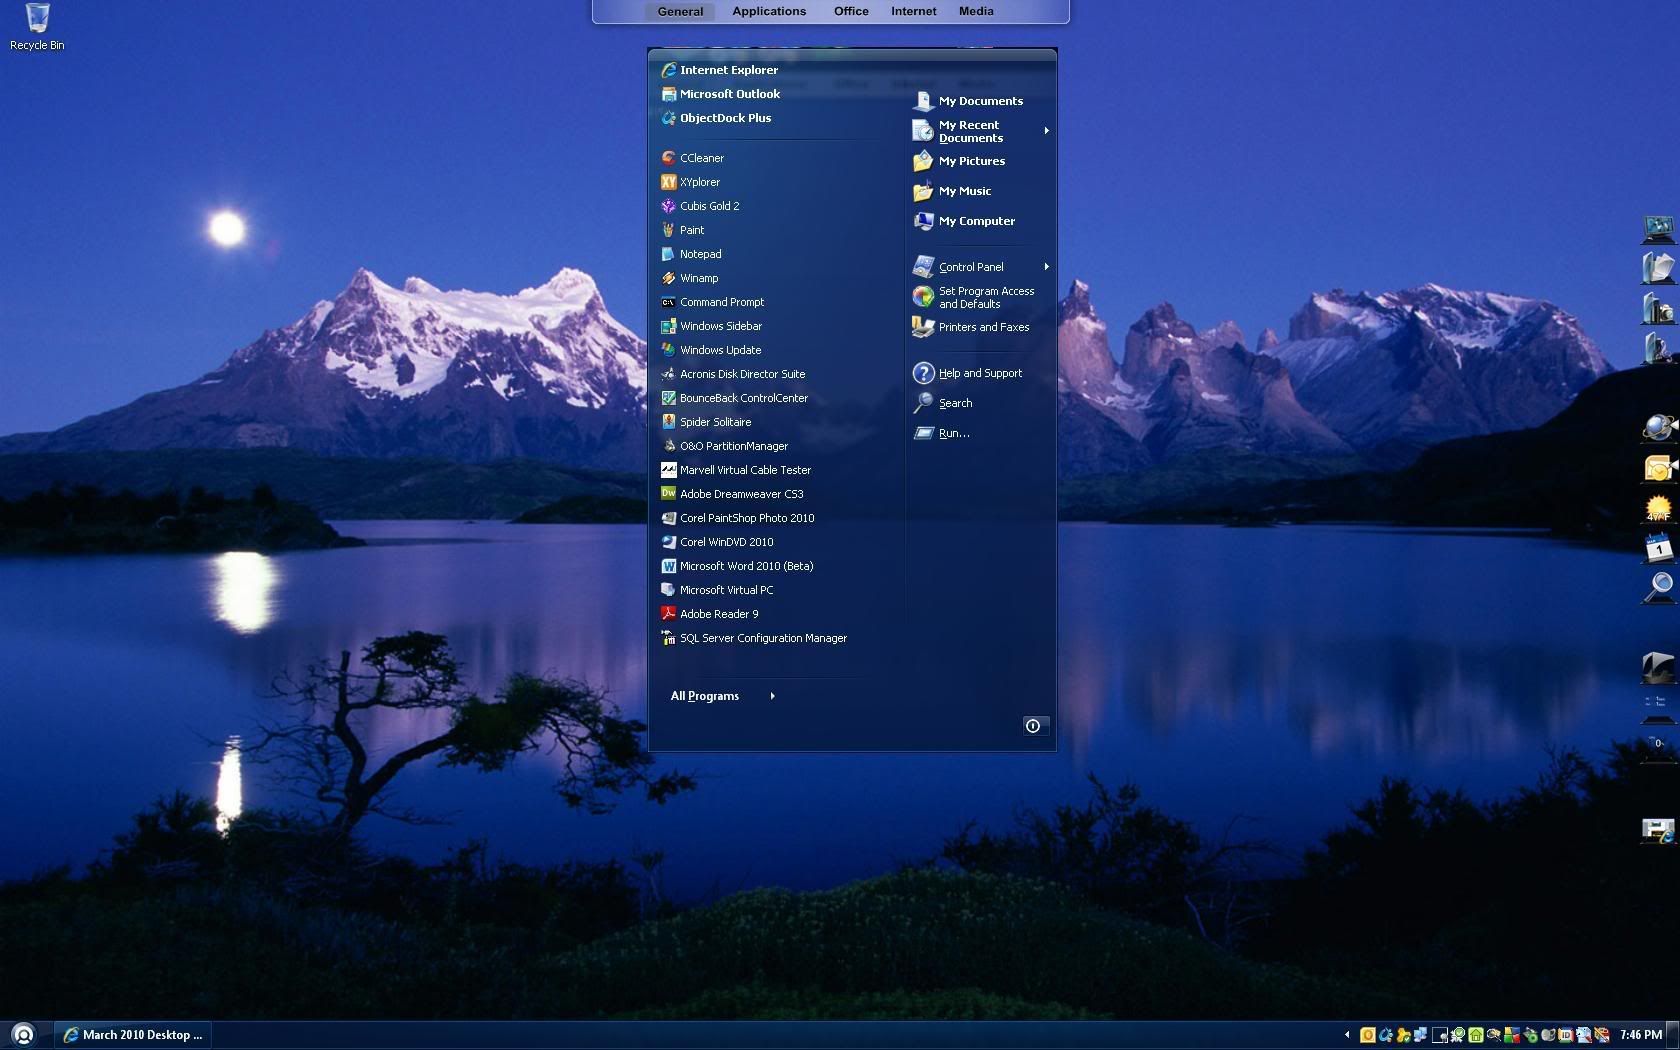Click the All Programs label
Image resolution: width=1680 pixels, height=1050 pixels.
tap(704, 696)
